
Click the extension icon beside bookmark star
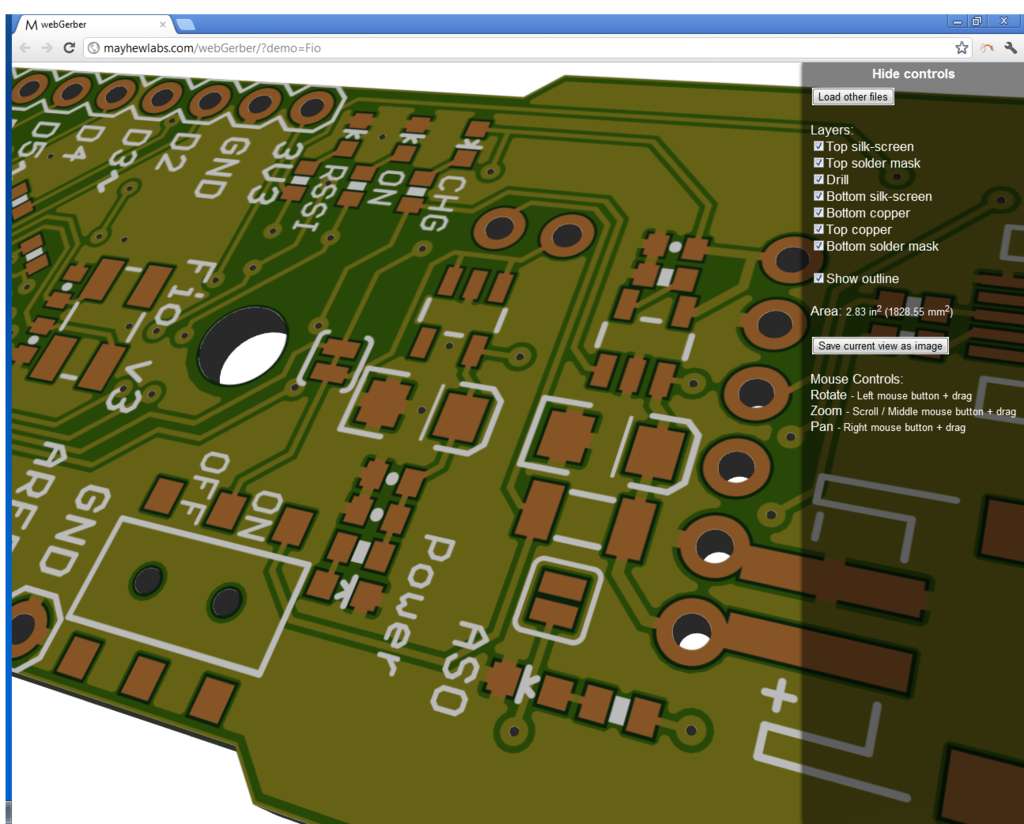pyautogui.click(x=987, y=48)
